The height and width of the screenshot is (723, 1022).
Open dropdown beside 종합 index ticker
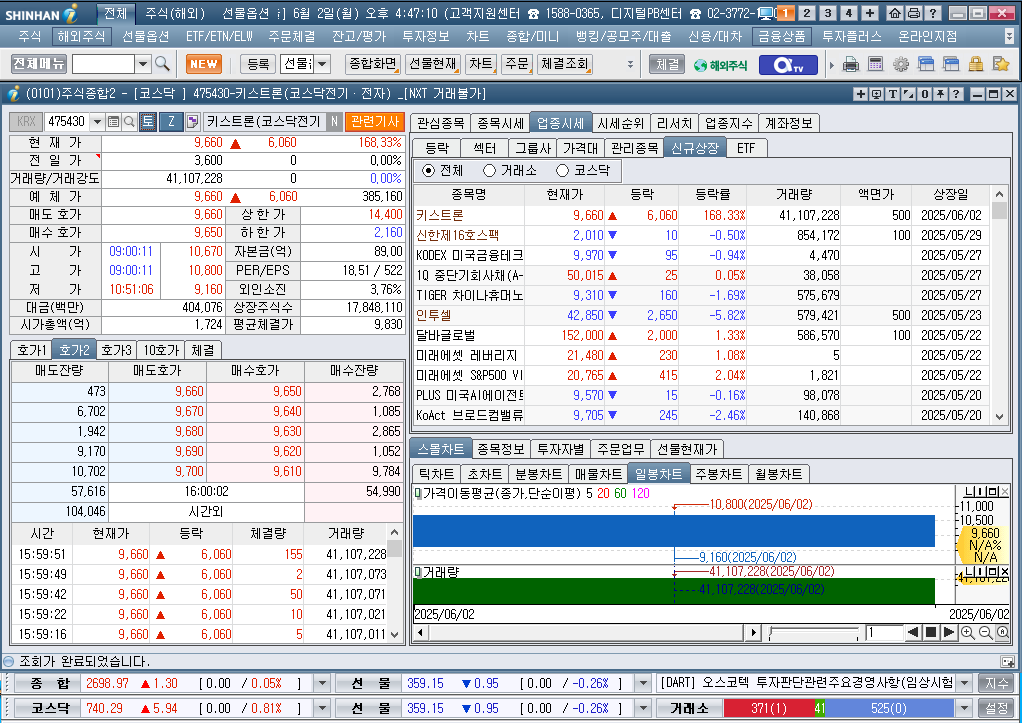click(322, 683)
